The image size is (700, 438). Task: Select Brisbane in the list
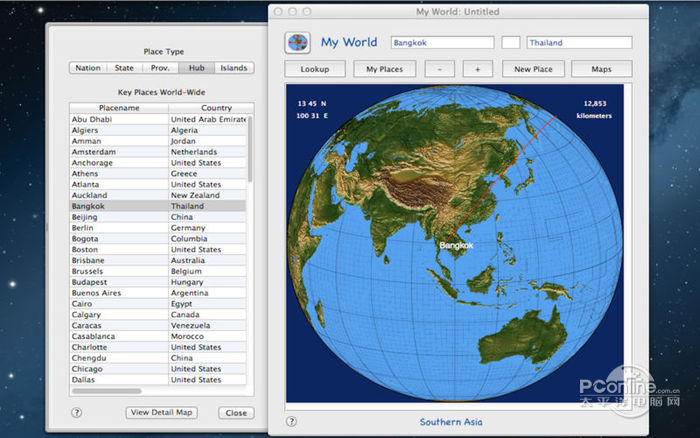click(158, 260)
